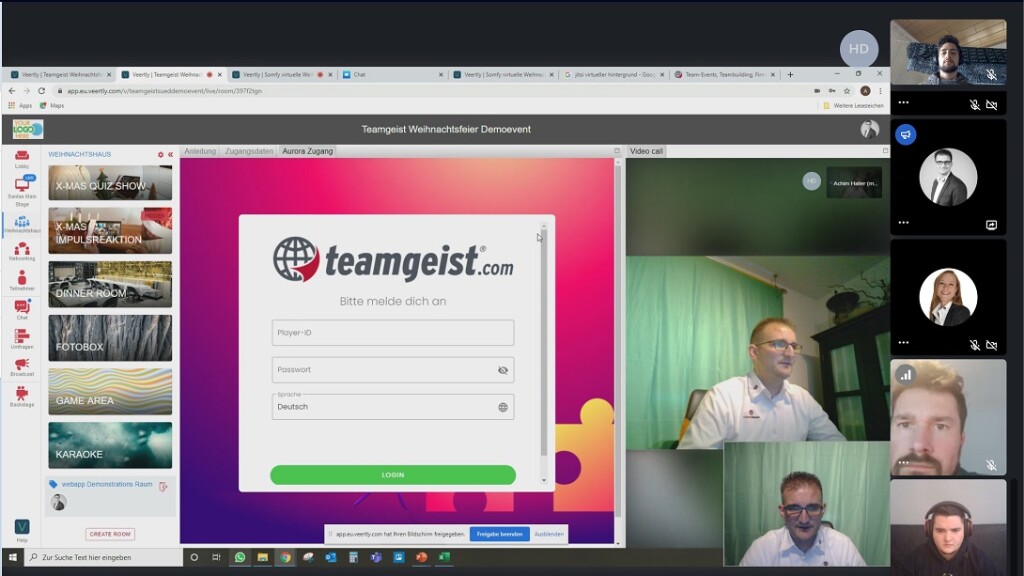Maximize the Video call panel
This screenshot has height=576, width=1024.
point(885,151)
